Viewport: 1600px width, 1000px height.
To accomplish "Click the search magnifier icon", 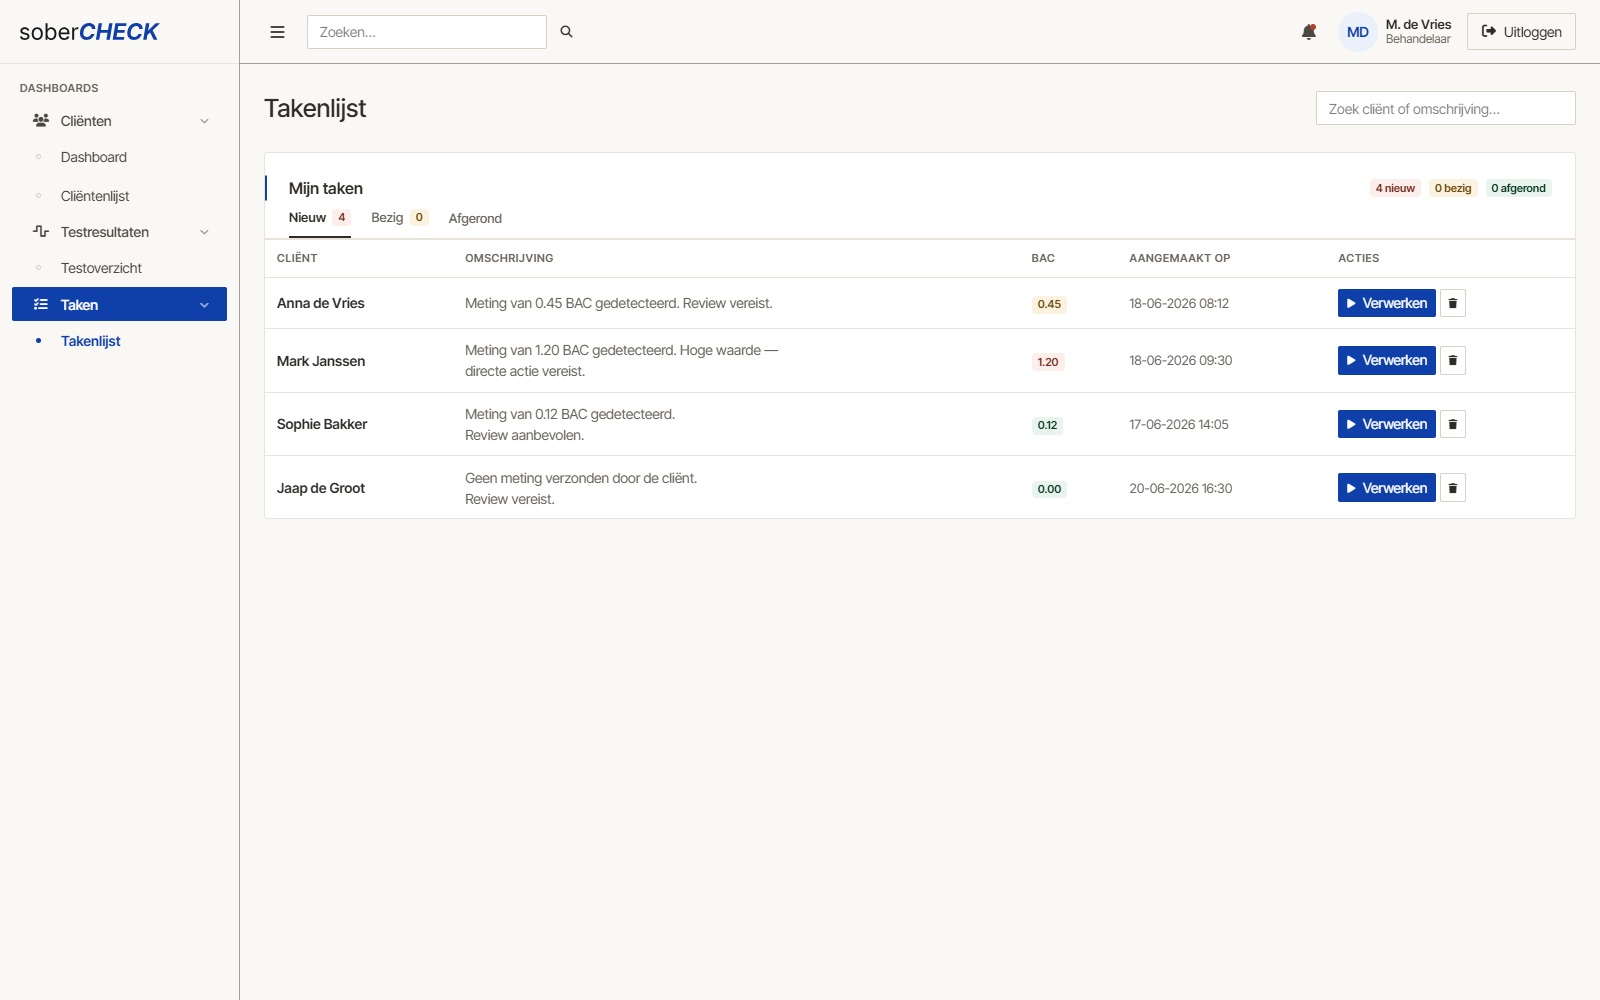I will point(566,32).
